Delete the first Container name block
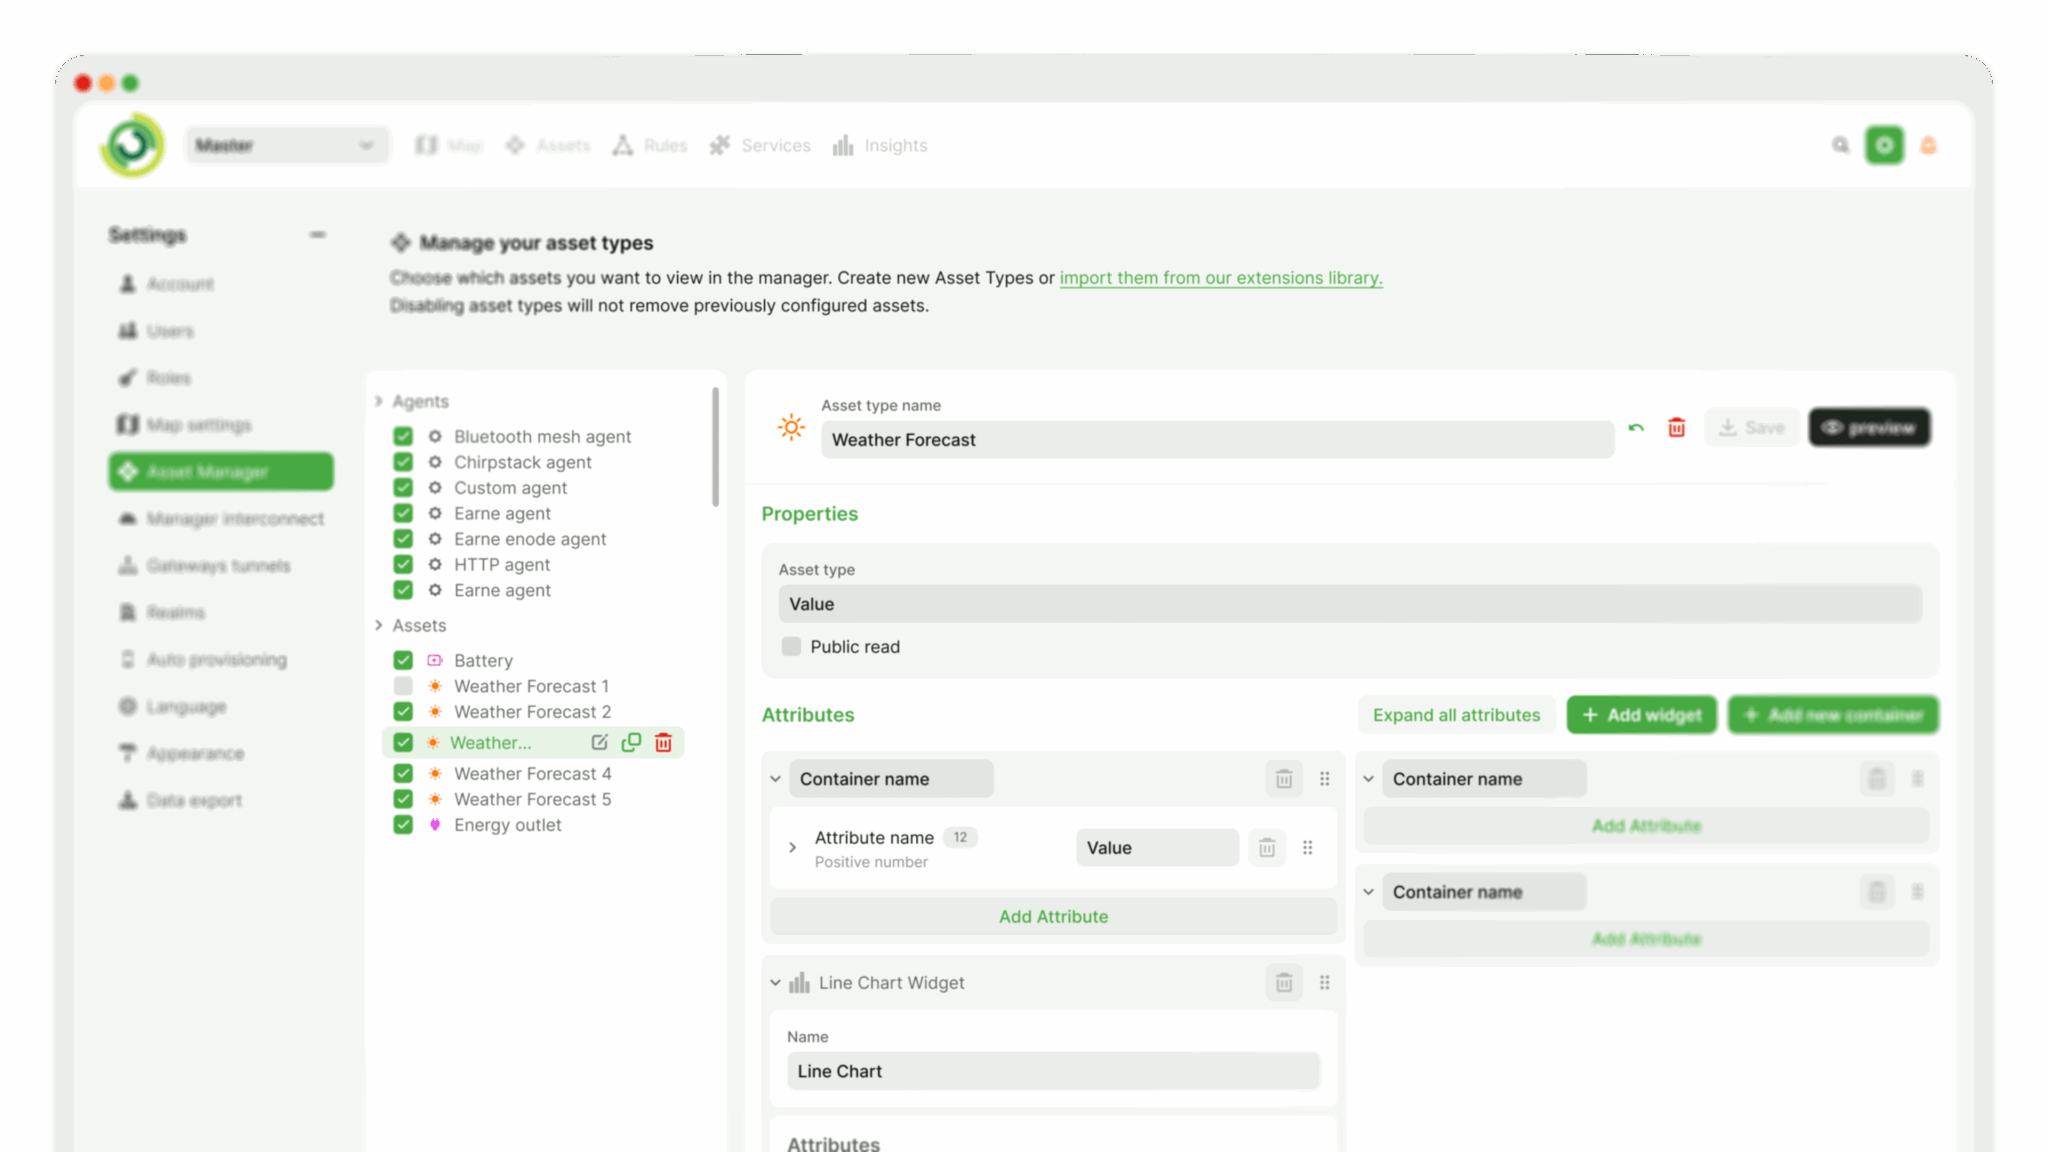The height and width of the screenshot is (1152, 2048). click(x=1284, y=779)
